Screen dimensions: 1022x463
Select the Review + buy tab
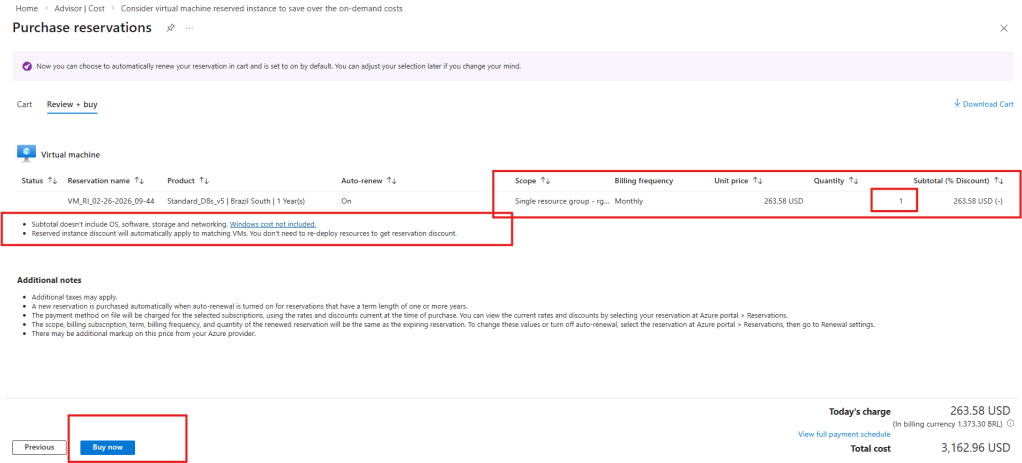(x=72, y=104)
